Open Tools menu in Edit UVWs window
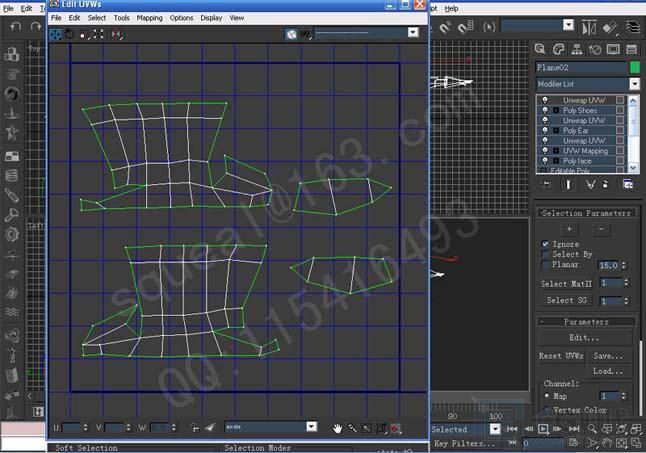This screenshot has height=453, width=646. click(x=122, y=18)
